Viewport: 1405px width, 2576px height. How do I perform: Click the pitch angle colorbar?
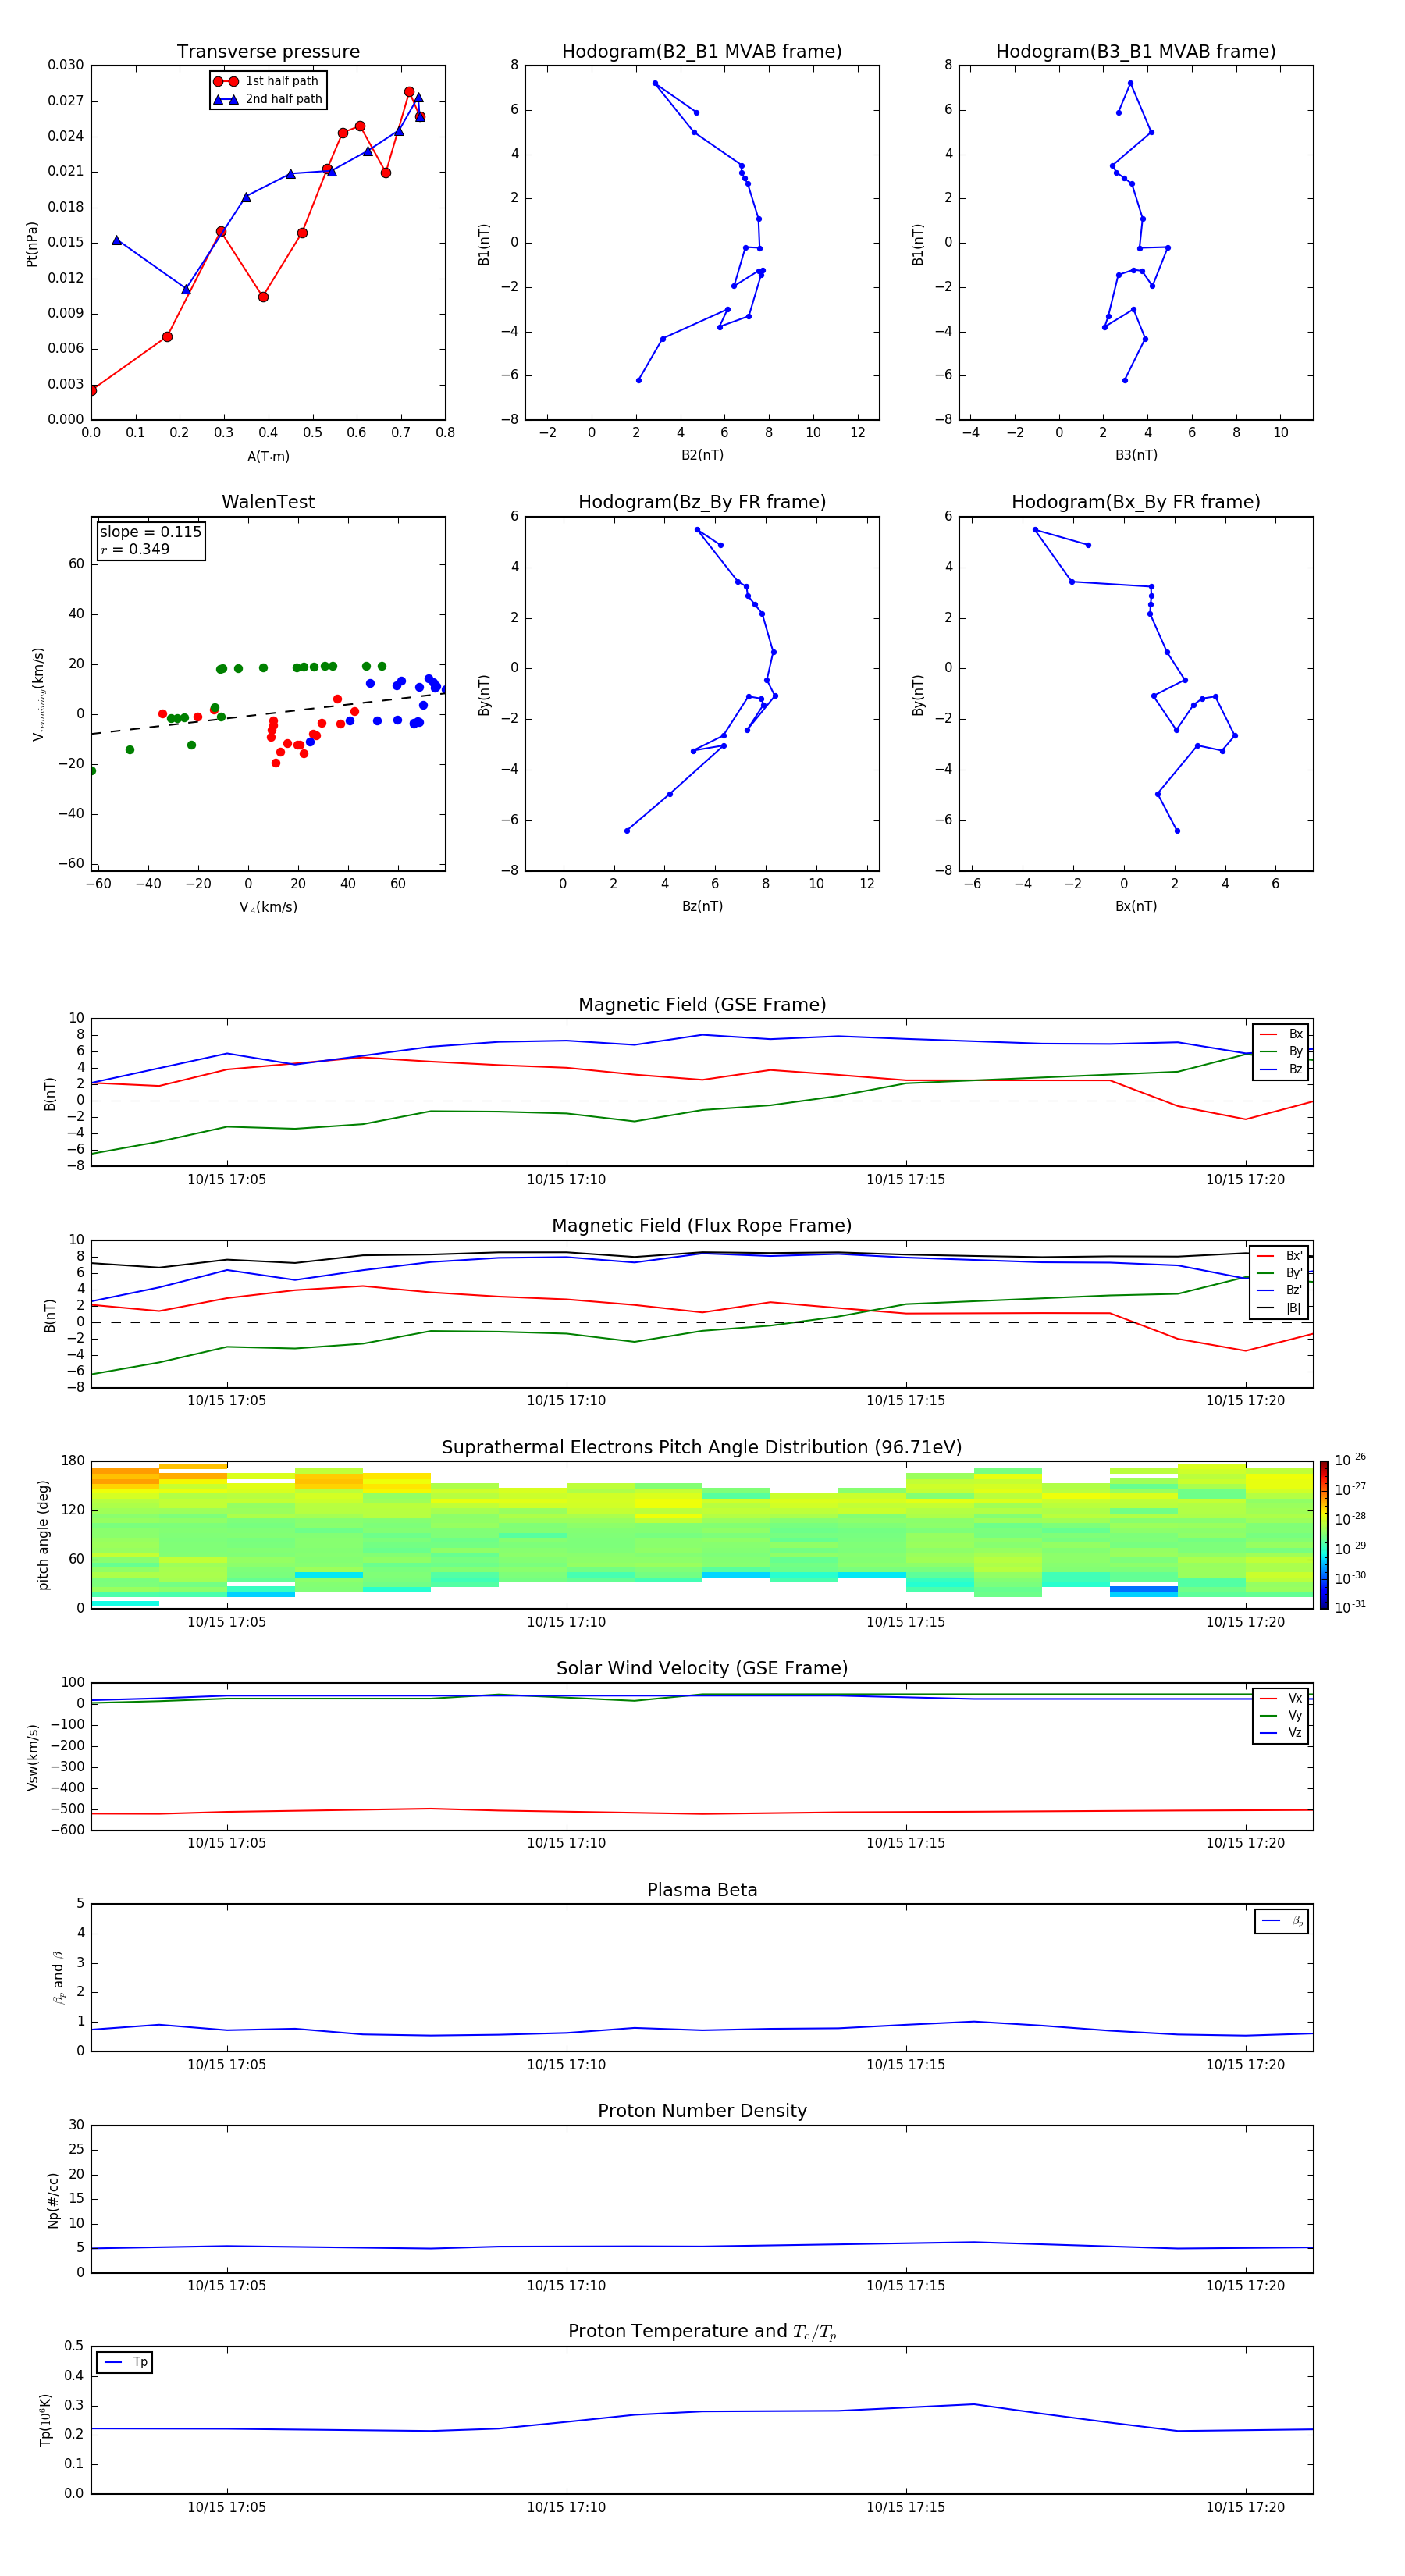tap(1324, 1535)
